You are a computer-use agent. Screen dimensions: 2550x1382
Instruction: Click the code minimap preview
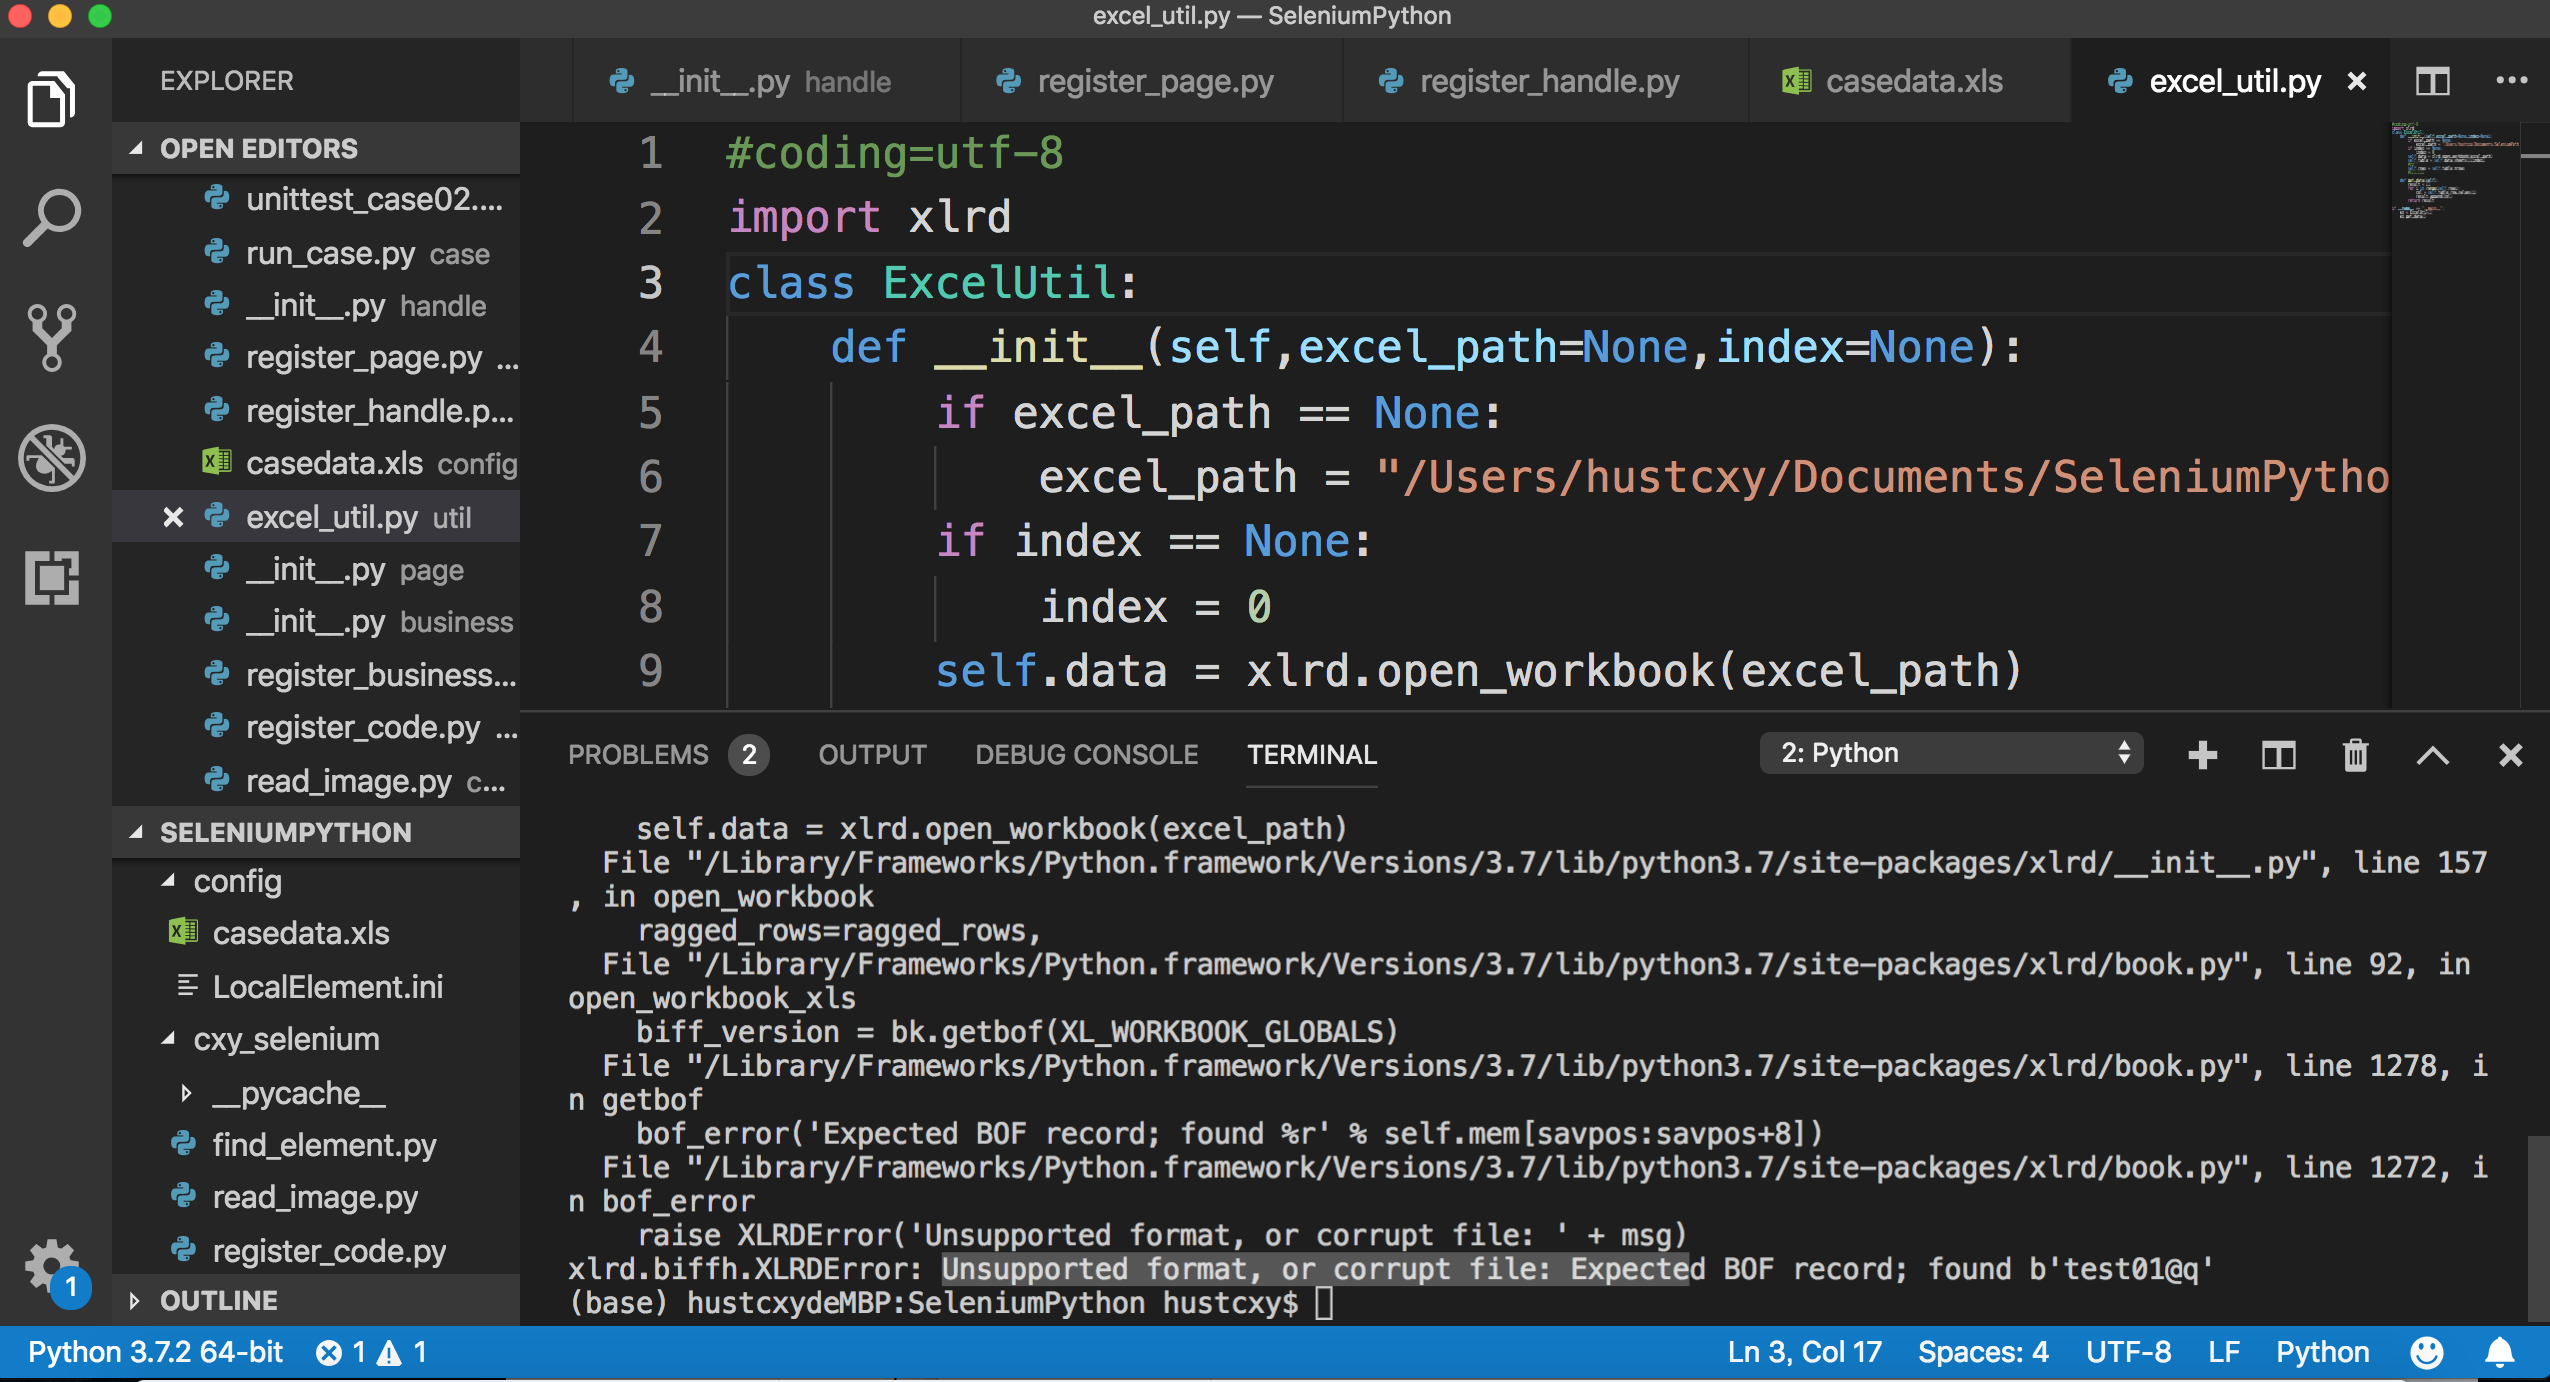[x=2454, y=172]
